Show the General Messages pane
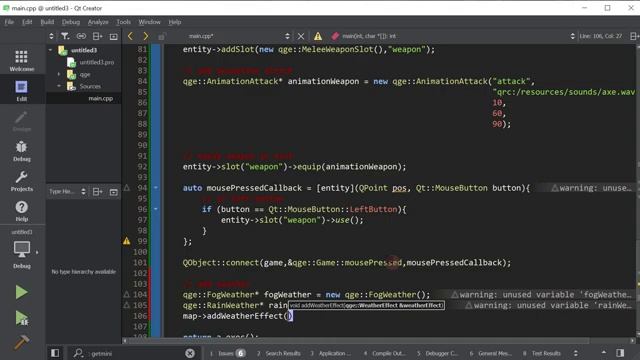This screenshot has width=640, height=360. (490, 353)
